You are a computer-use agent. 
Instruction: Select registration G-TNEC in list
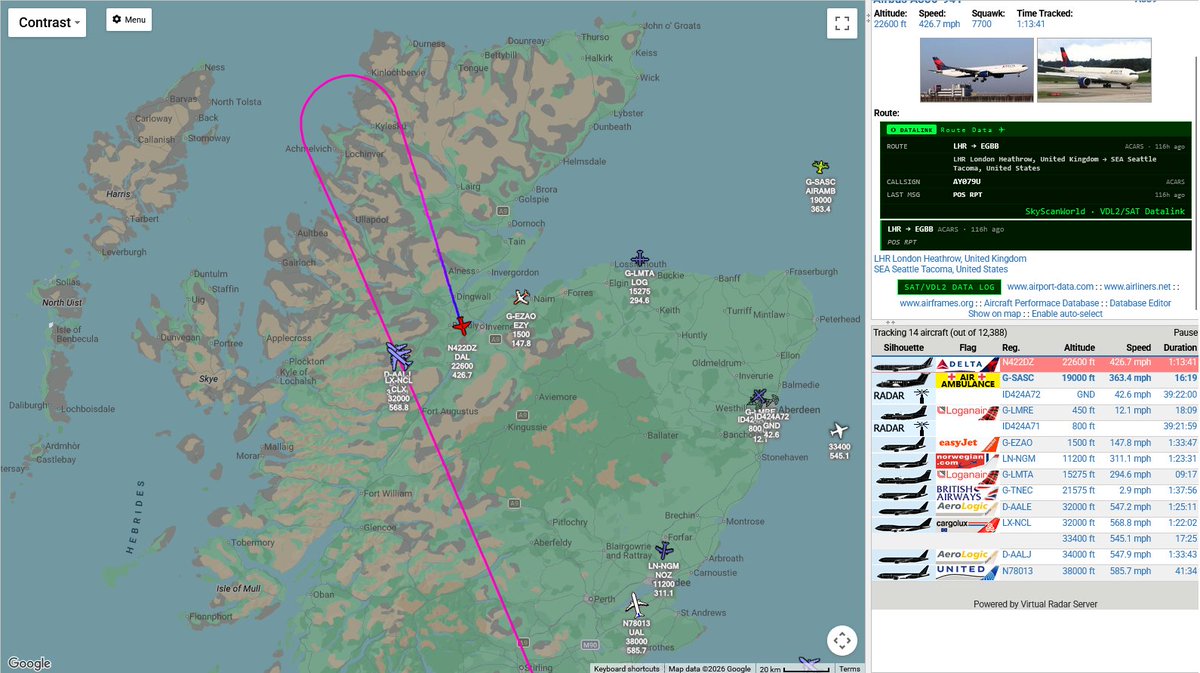click(1018, 491)
